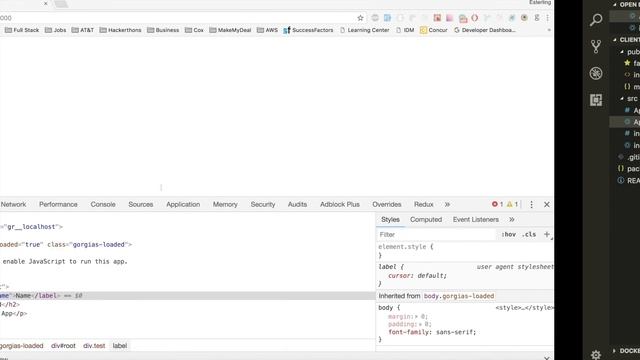The height and width of the screenshot is (360, 640).
Task: Open the Jobs bookmark folder
Action: [x=56, y=30]
